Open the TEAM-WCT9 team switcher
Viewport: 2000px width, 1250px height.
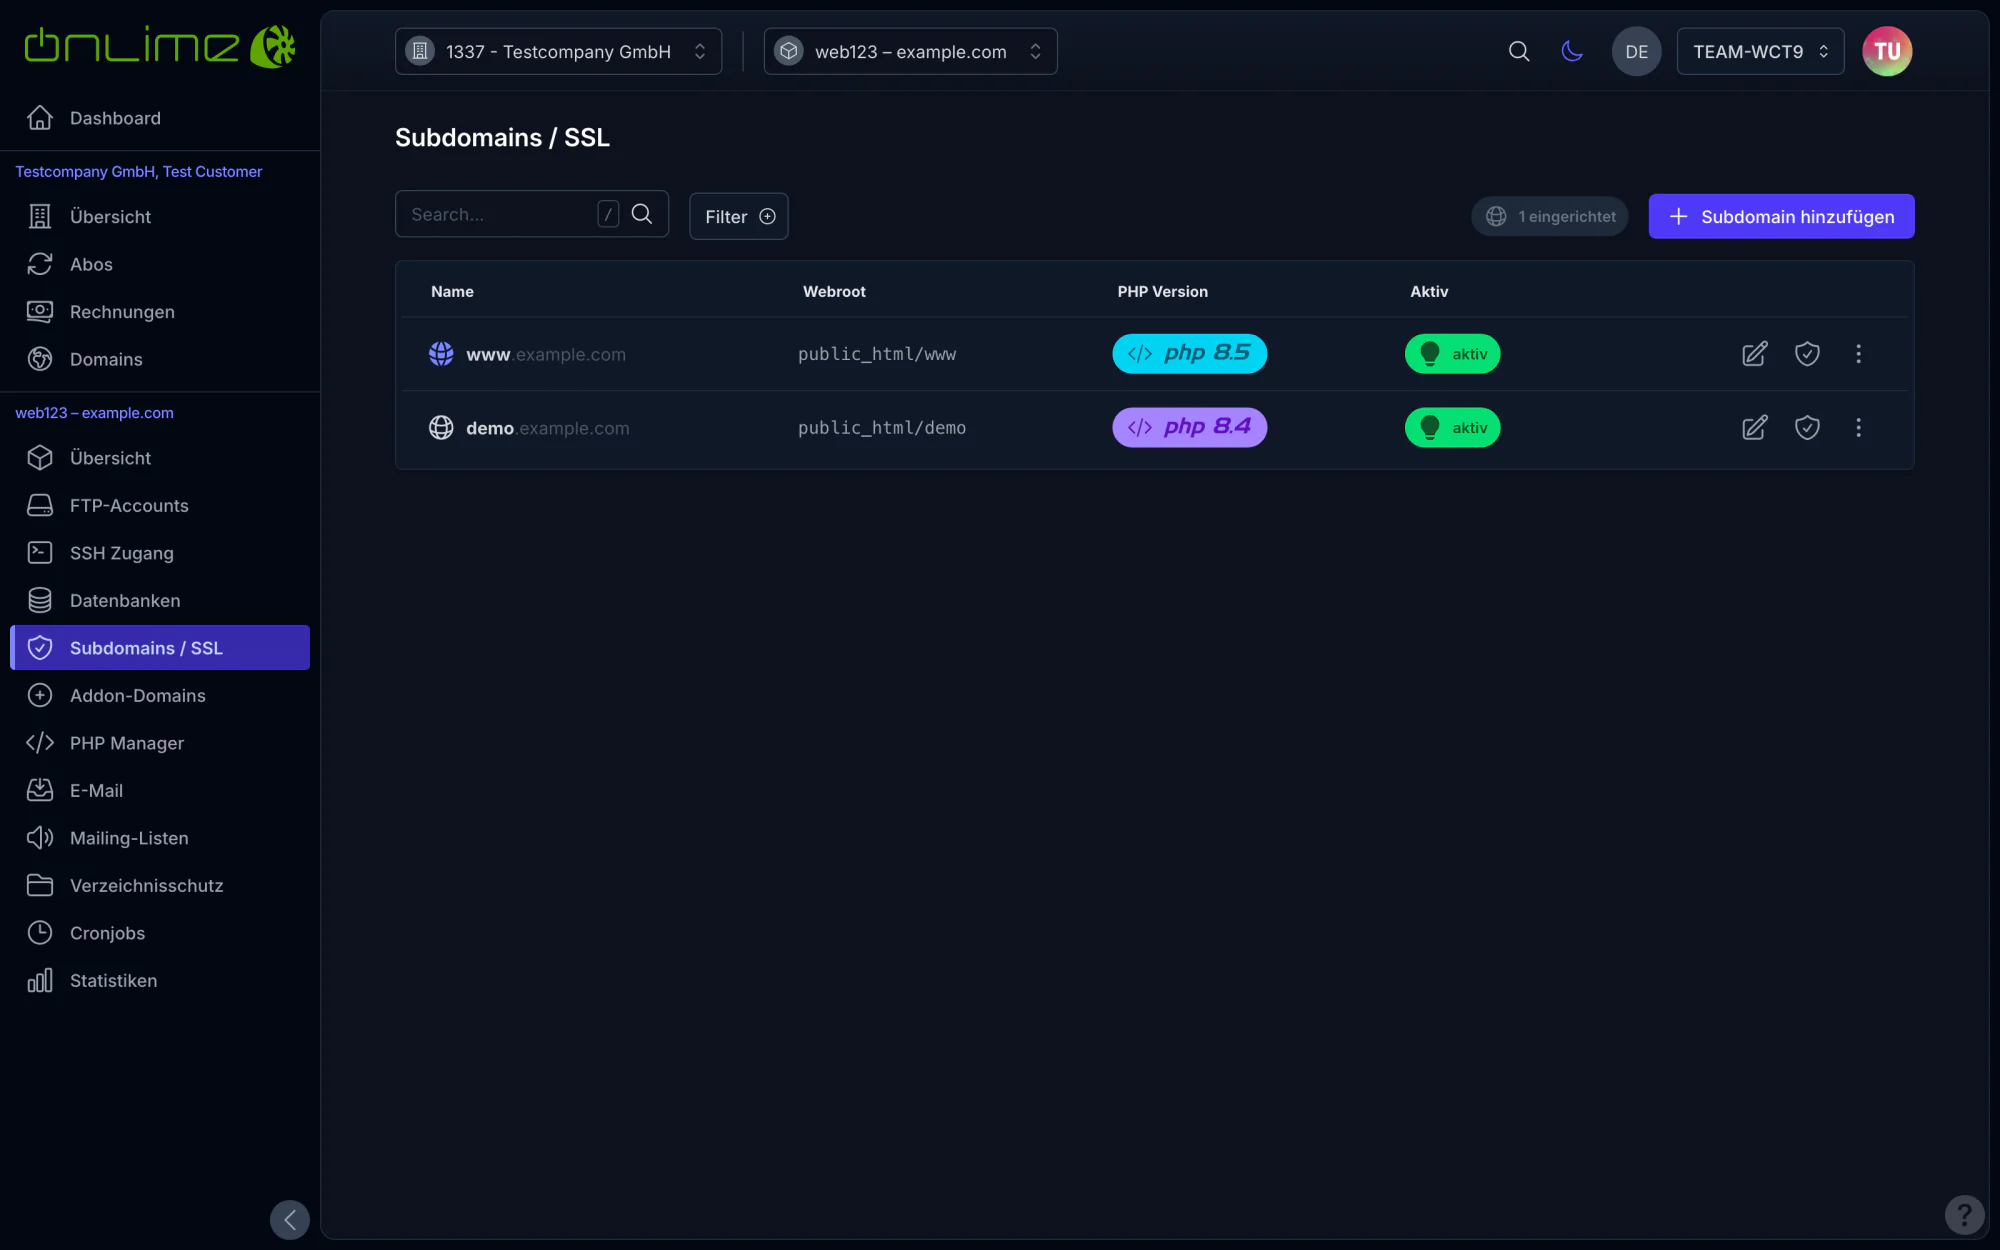coord(1760,51)
